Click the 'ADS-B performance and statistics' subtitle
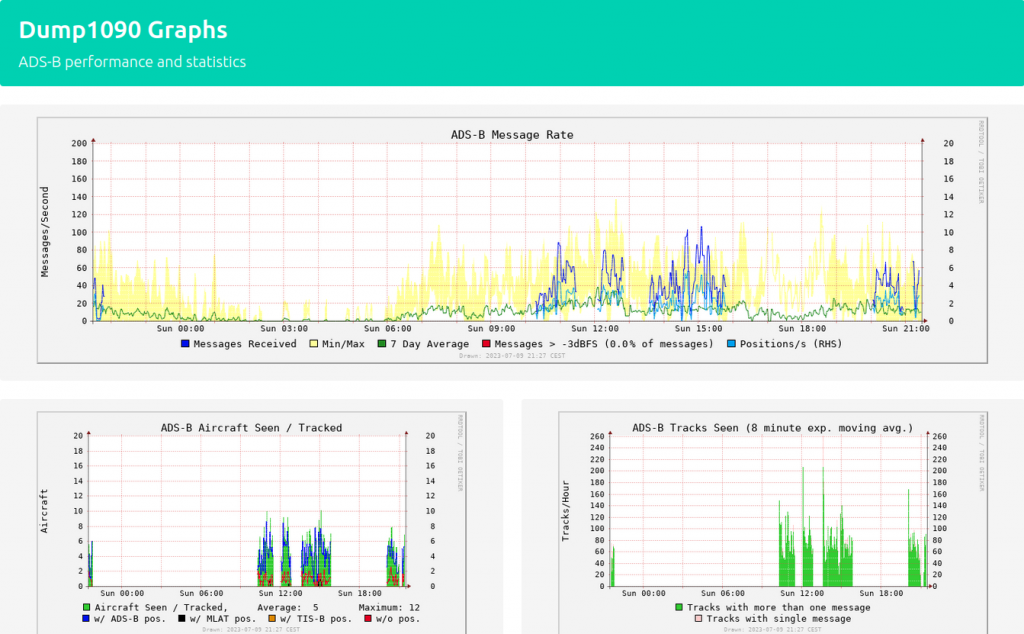 [132, 61]
